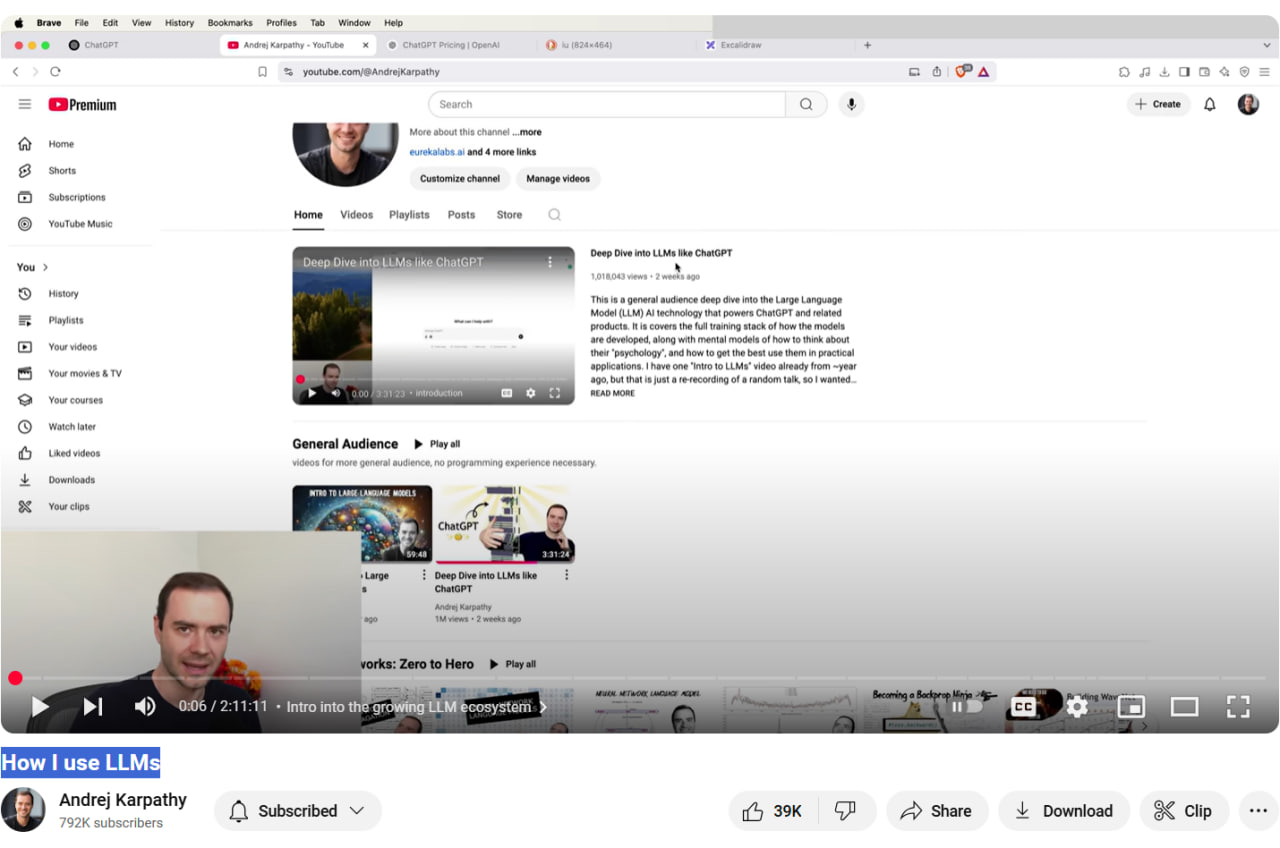
Task: Switch to the Store channel tab
Action: click(509, 215)
